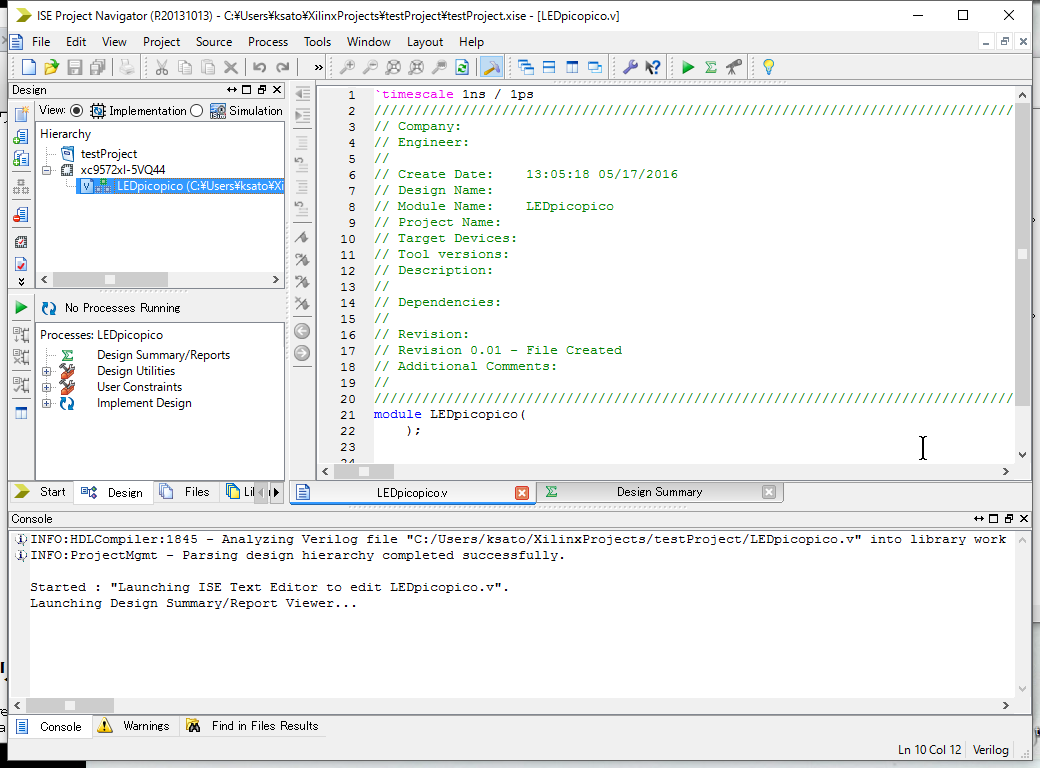Viewport: 1040px width, 768px height.
Task: Click the Open file toolbar icon
Action: click(51, 67)
